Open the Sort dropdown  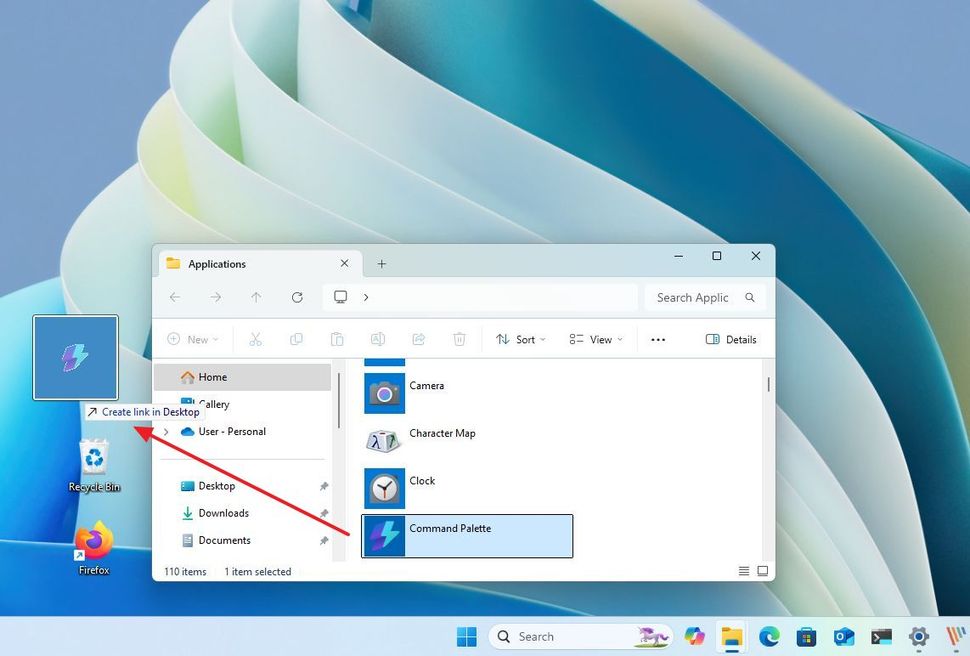(x=520, y=339)
